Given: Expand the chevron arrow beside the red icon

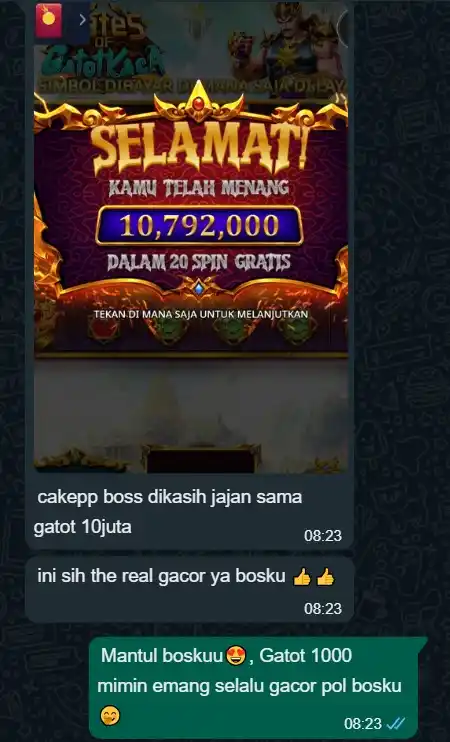Looking at the screenshot, I should tap(82, 20).
